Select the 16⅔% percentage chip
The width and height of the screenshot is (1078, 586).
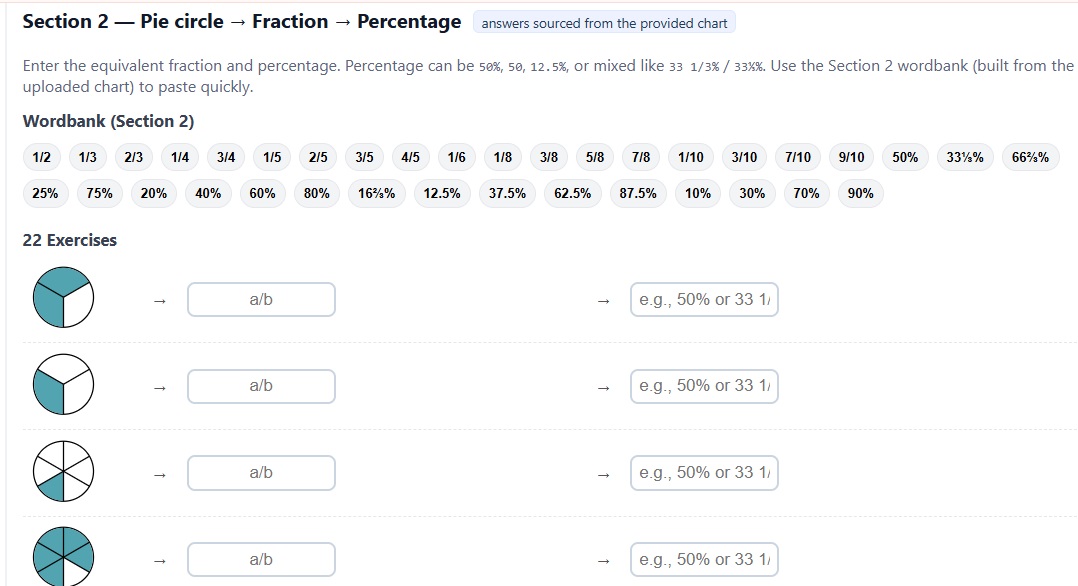click(377, 193)
